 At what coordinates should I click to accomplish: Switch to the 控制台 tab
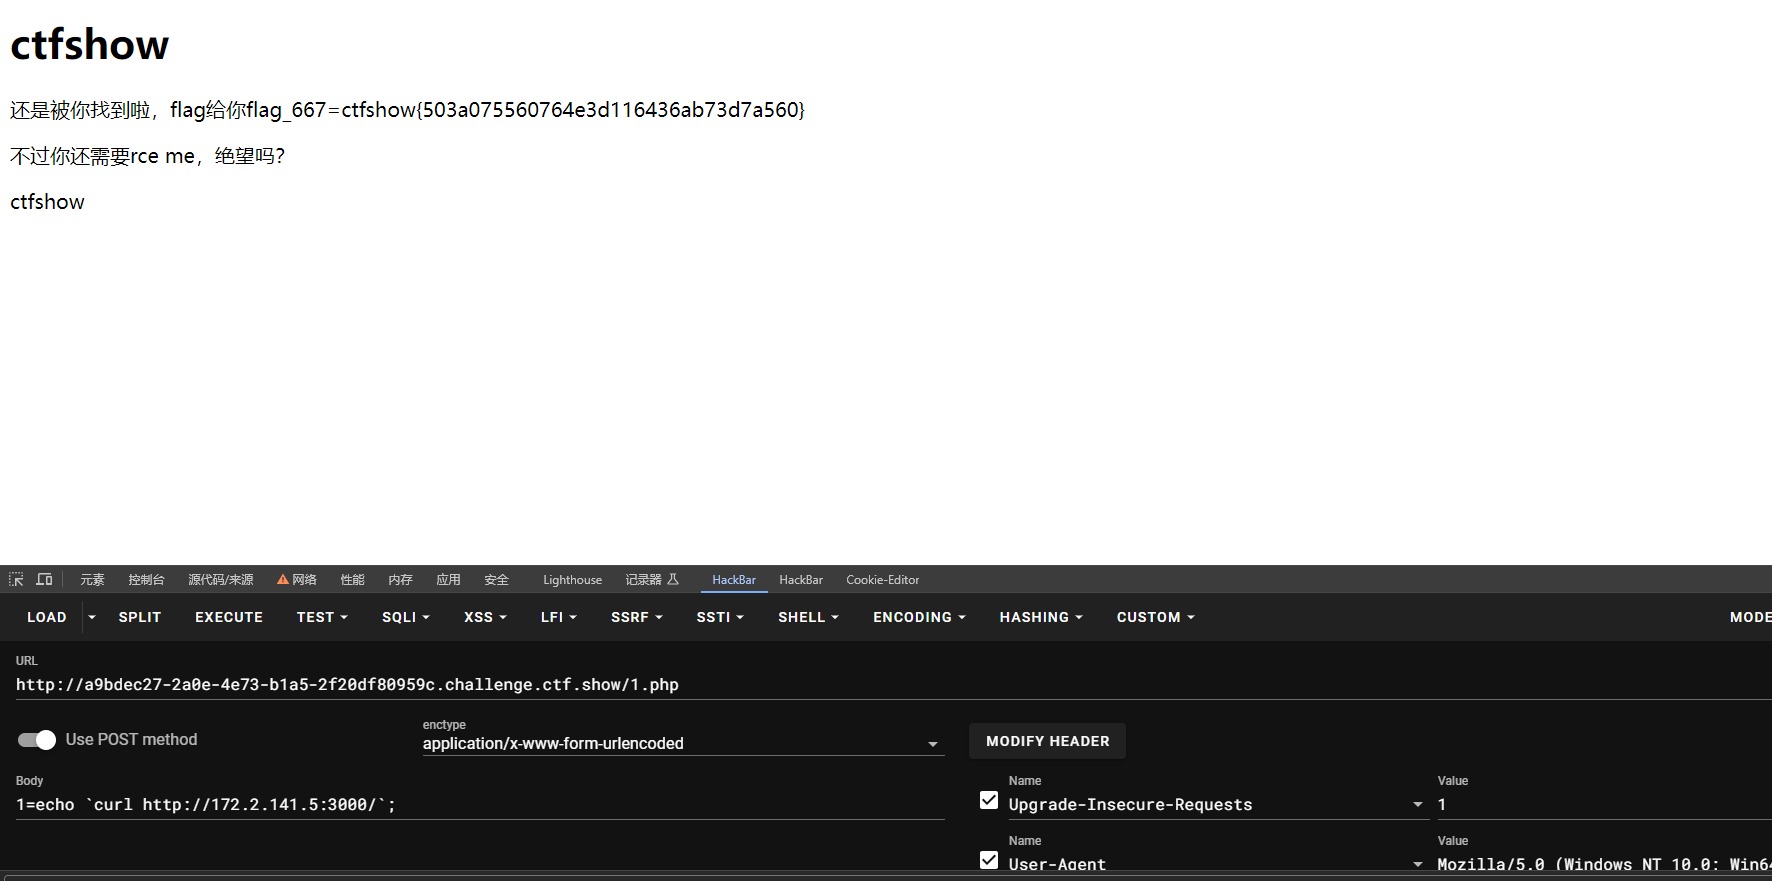(146, 580)
